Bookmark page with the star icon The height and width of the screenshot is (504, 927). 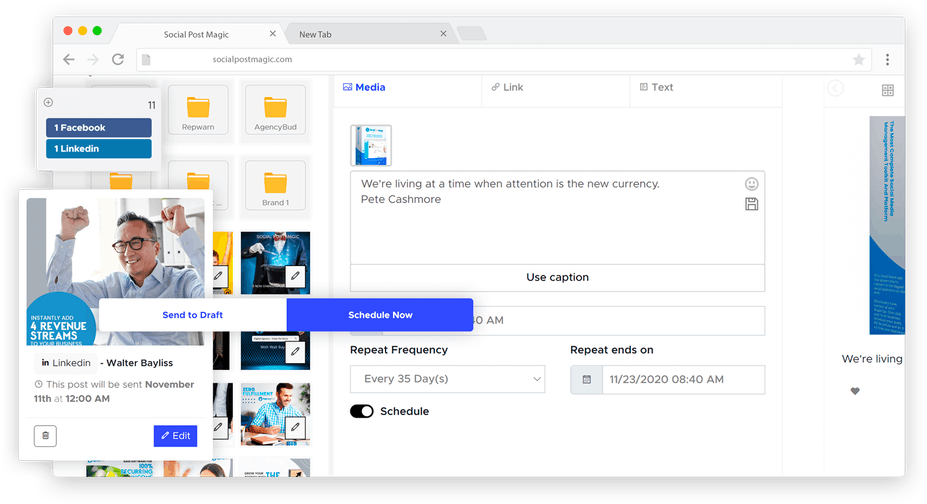(x=858, y=59)
